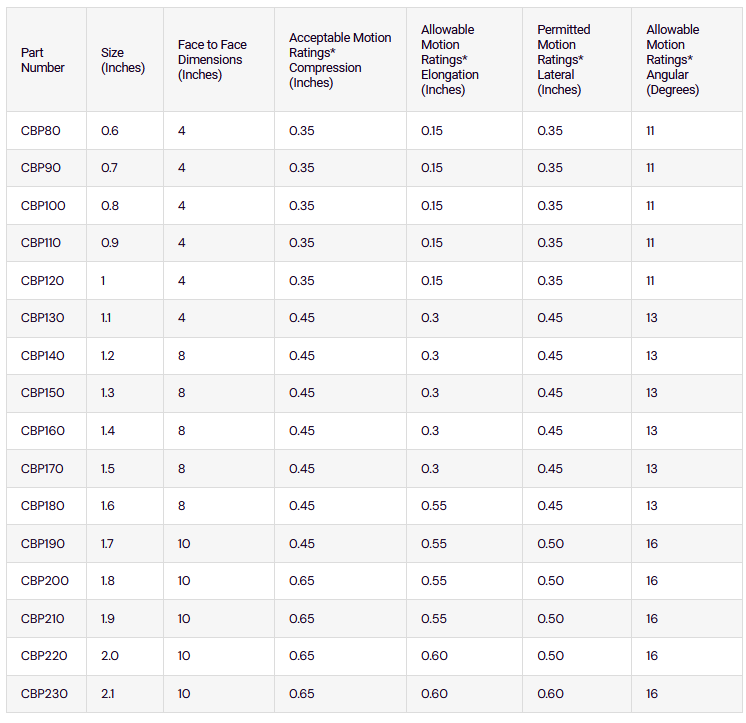746x723 pixels.
Task: Click the size value 0.7
Action: (109, 168)
